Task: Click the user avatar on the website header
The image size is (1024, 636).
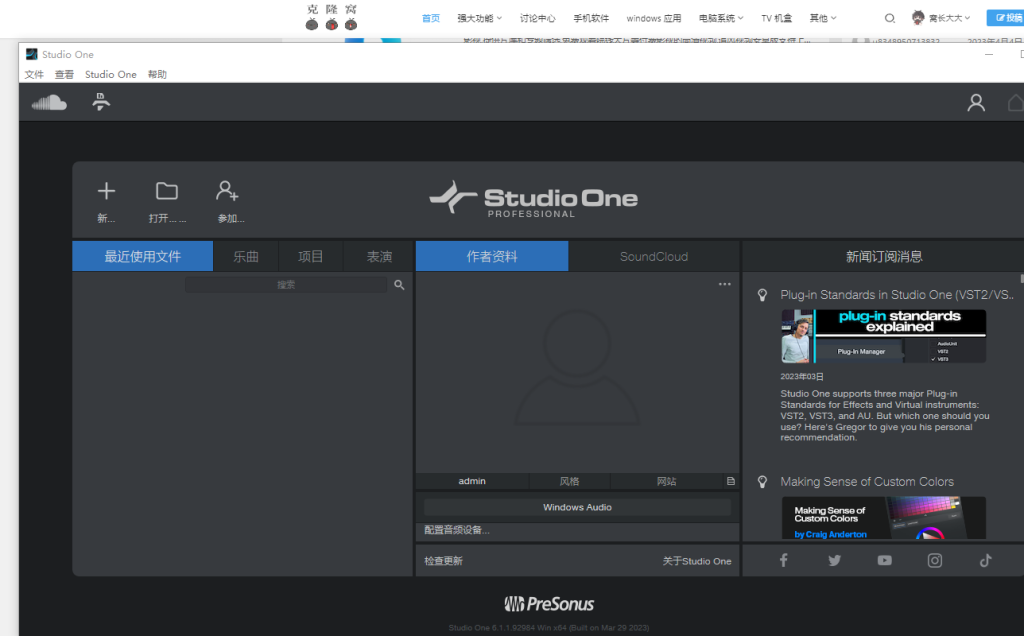Action: (x=918, y=18)
